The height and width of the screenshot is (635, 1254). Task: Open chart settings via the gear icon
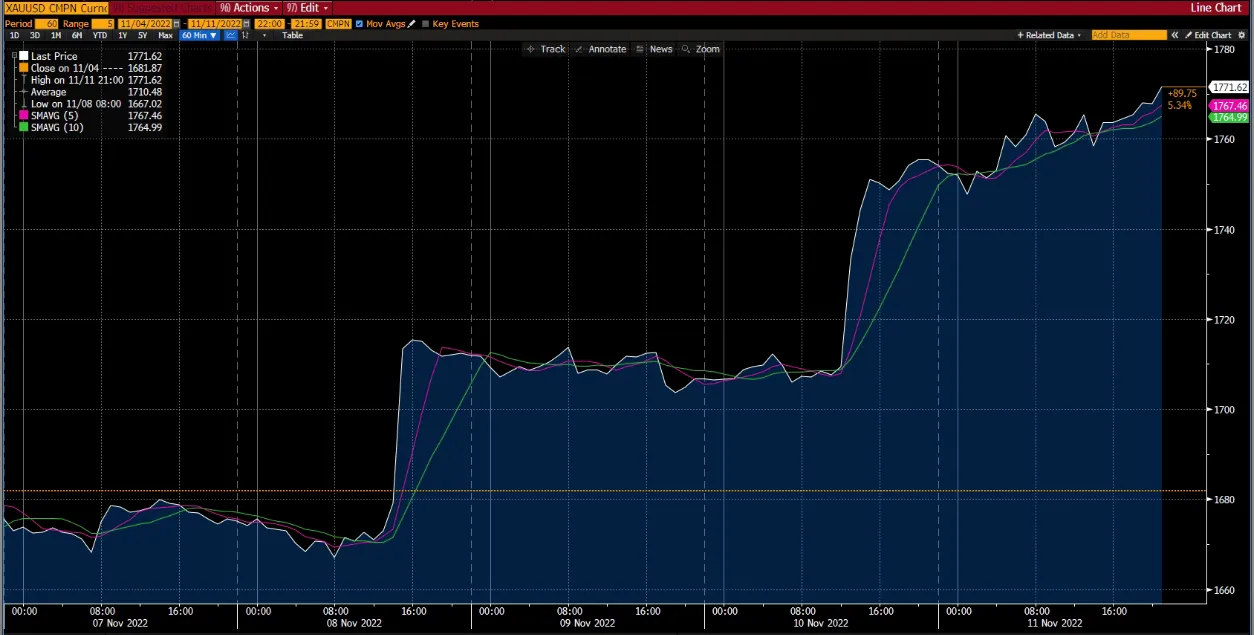point(1241,35)
